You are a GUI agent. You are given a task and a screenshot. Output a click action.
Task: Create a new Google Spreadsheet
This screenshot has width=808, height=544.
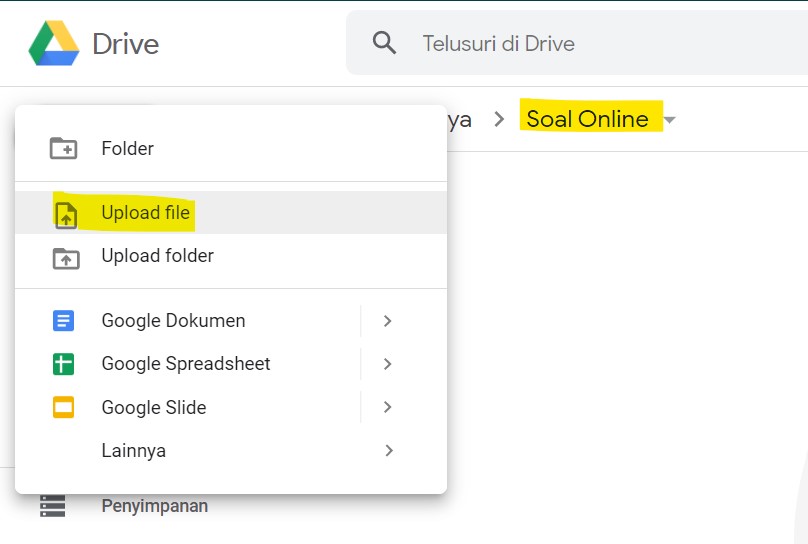(188, 364)
